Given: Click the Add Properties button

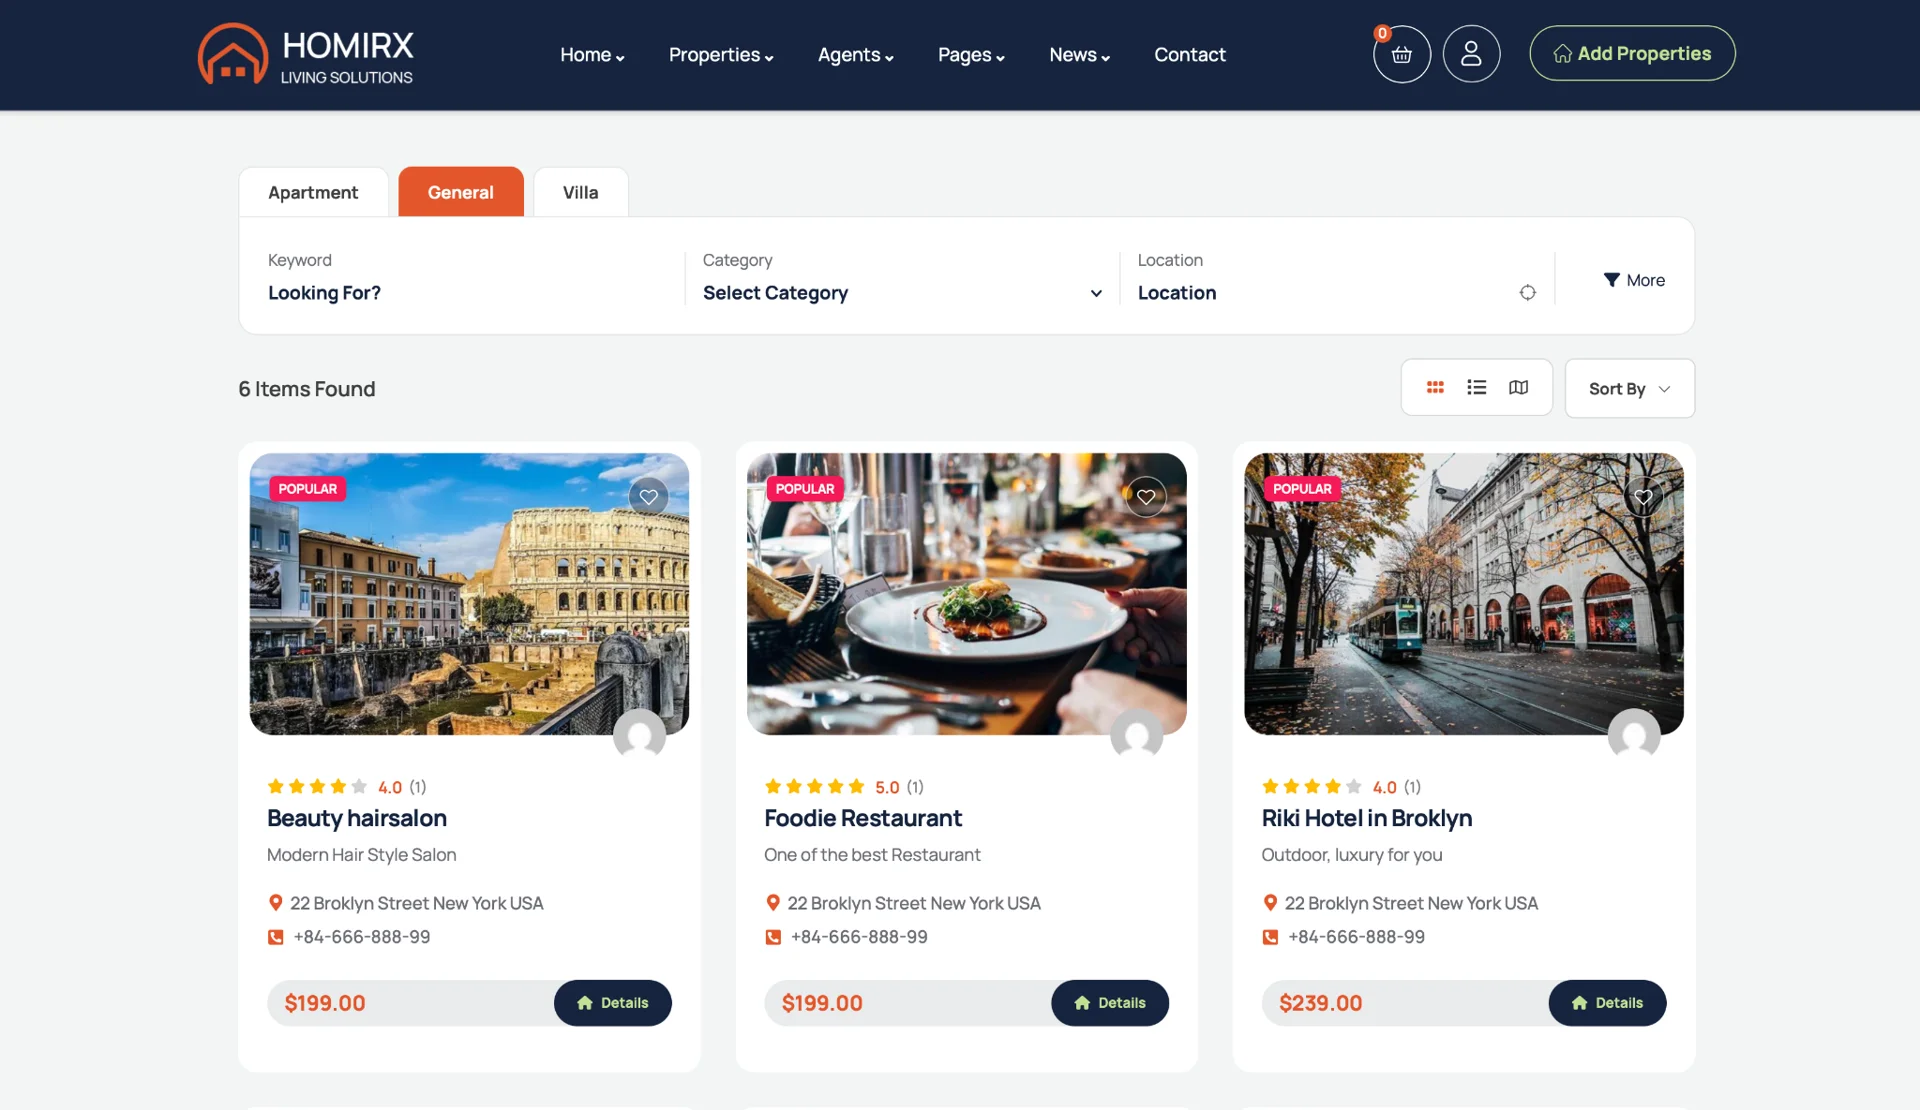Looking at the screenshot, I should click(x=1632, y=54).
